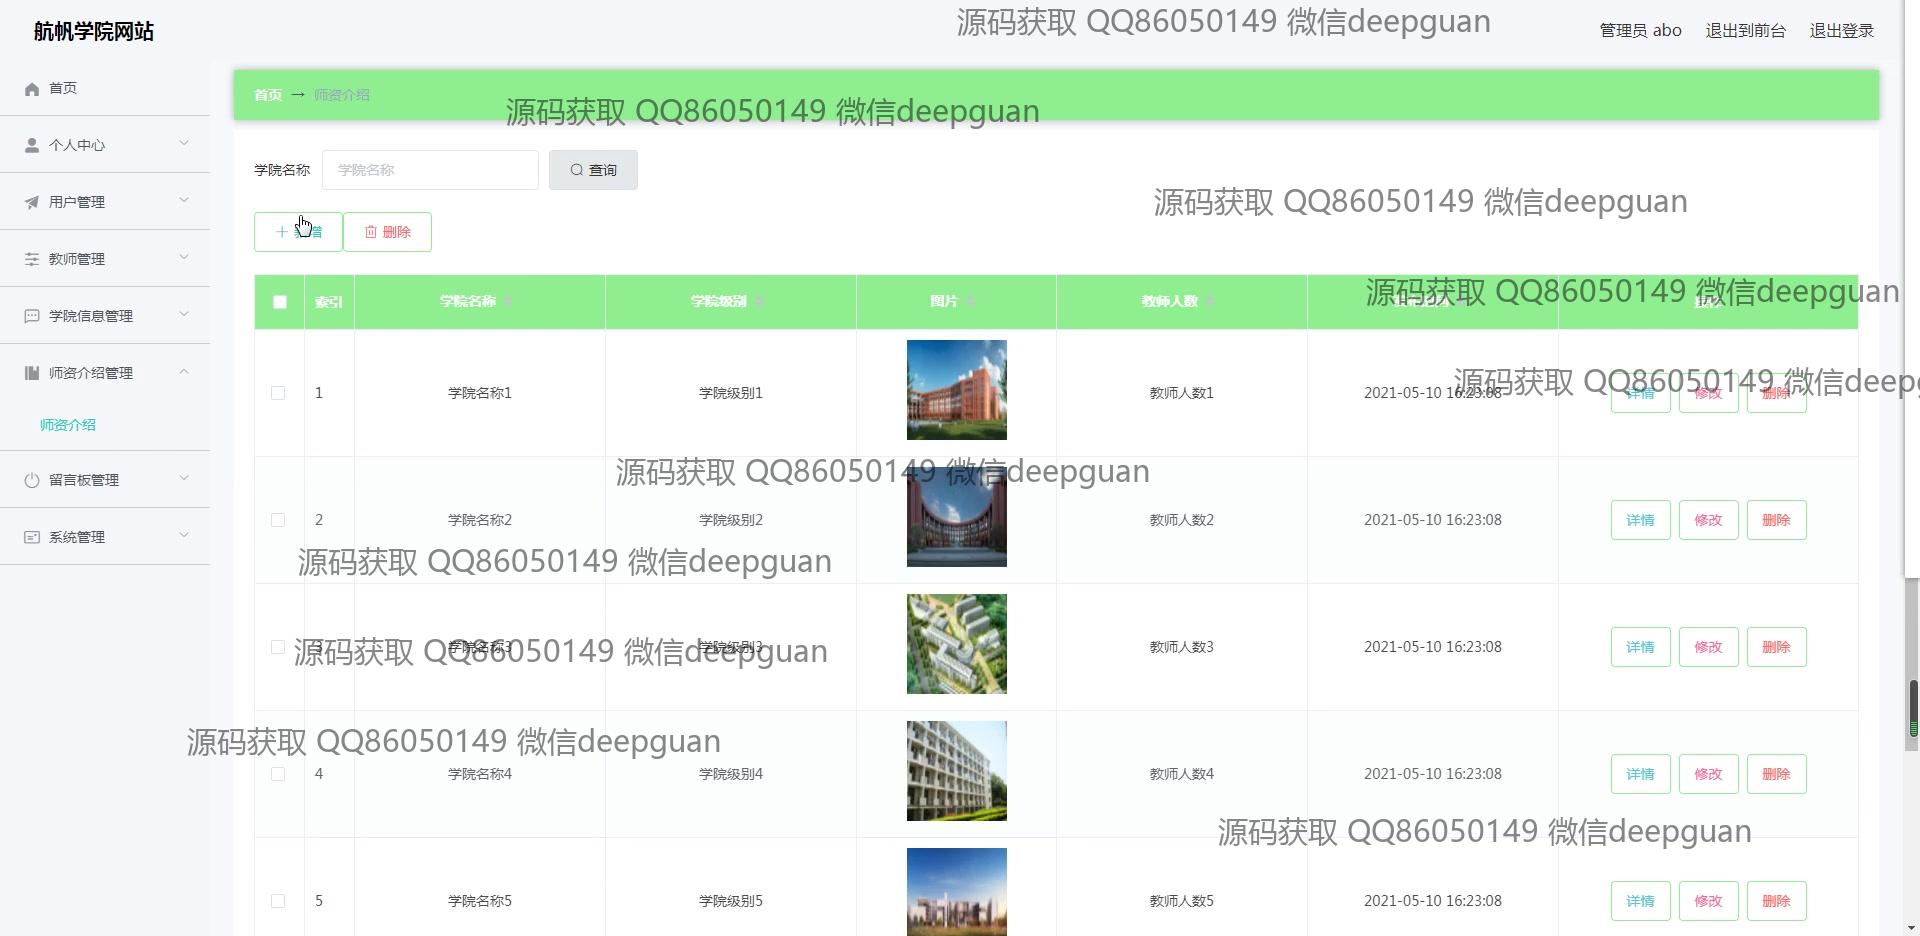Select the checkbox for row 2
The height and width of the screenshot is (936, 1920).
[x=278, y=520]
